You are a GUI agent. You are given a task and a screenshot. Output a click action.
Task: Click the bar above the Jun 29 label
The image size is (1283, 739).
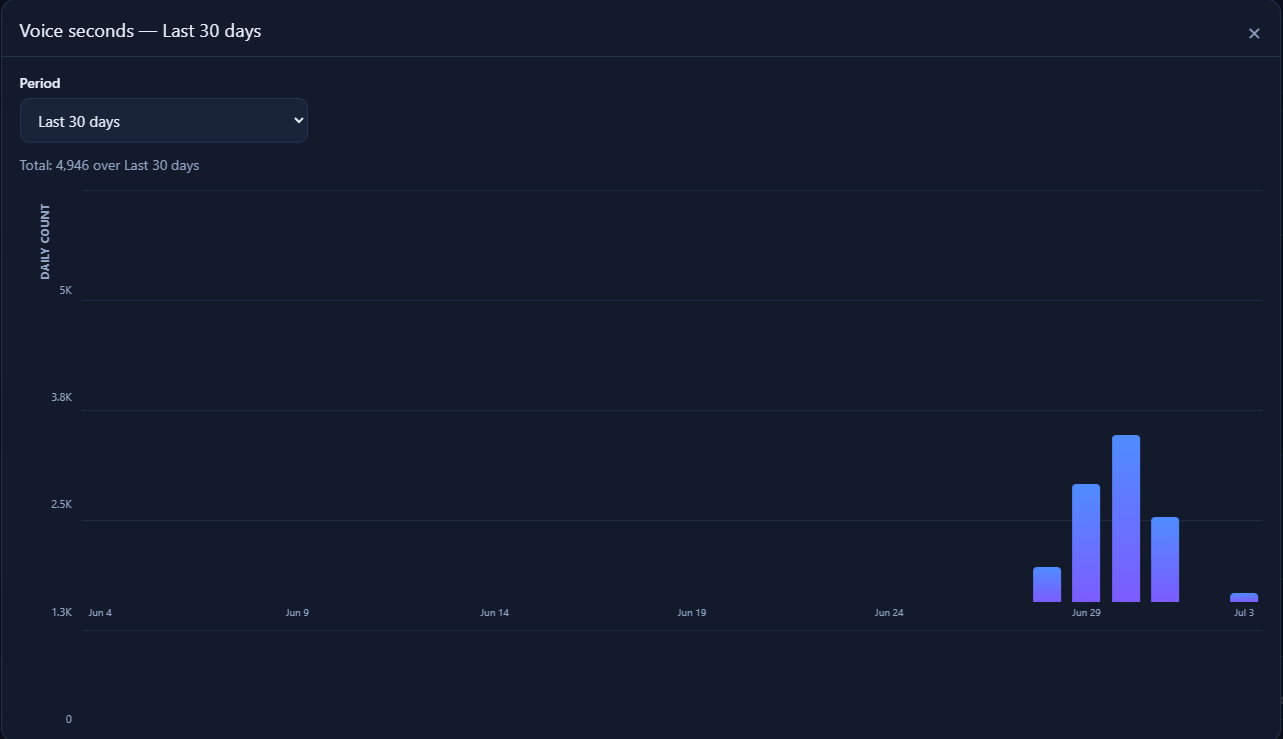coord(1086,543)
